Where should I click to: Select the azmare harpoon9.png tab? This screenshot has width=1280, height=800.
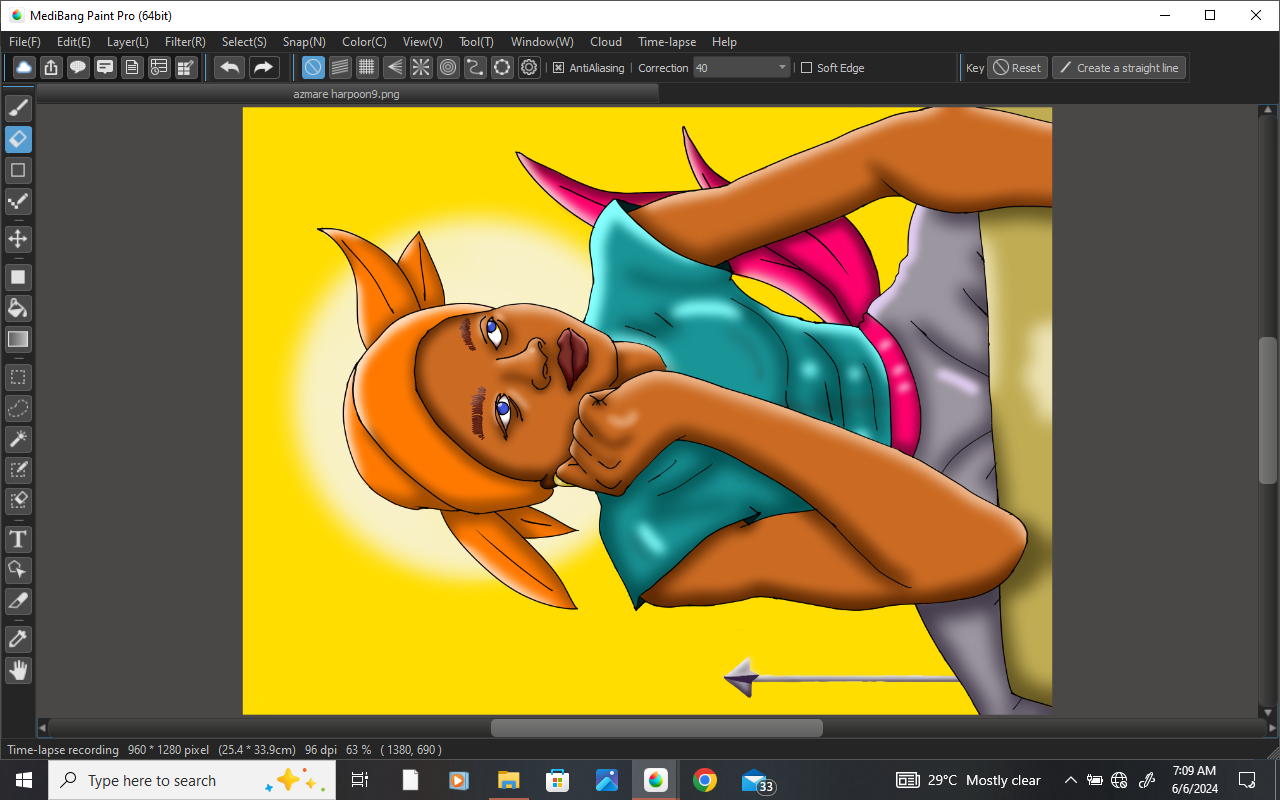click(x=346, y=94)
